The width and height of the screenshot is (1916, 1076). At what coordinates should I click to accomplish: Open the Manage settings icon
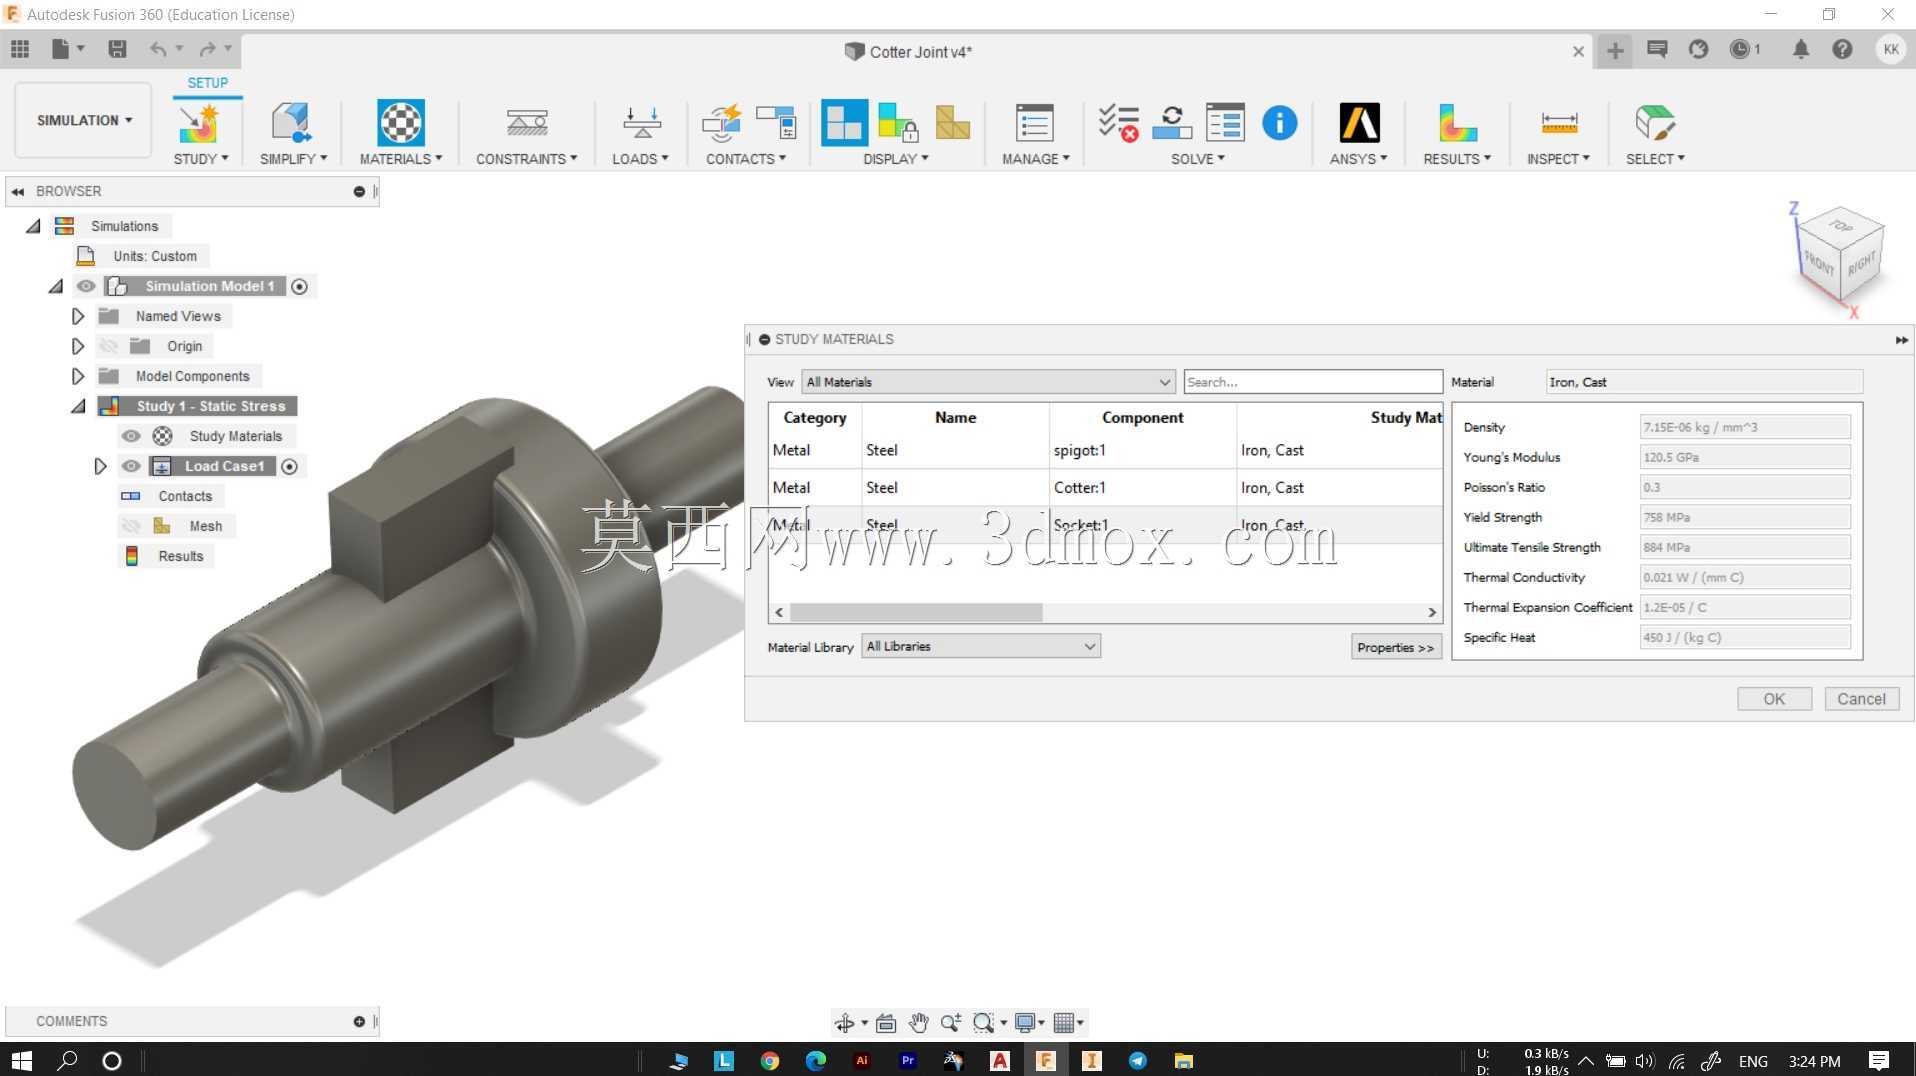(x=1035, y=123)
